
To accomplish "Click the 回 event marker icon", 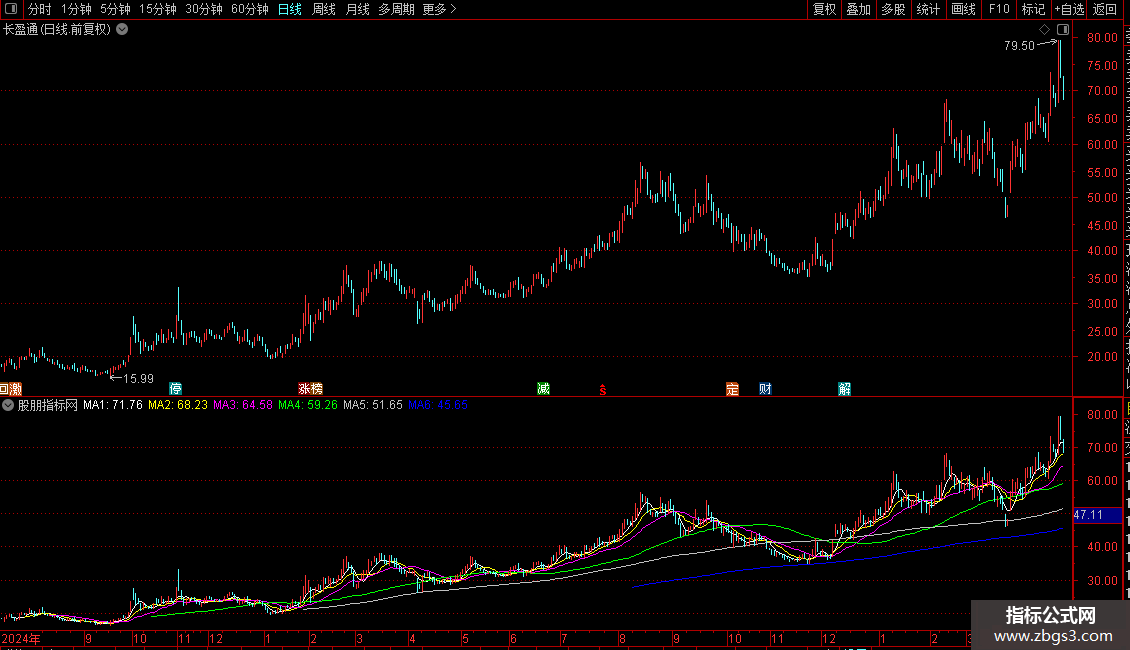I will click(x=4, y=389).
